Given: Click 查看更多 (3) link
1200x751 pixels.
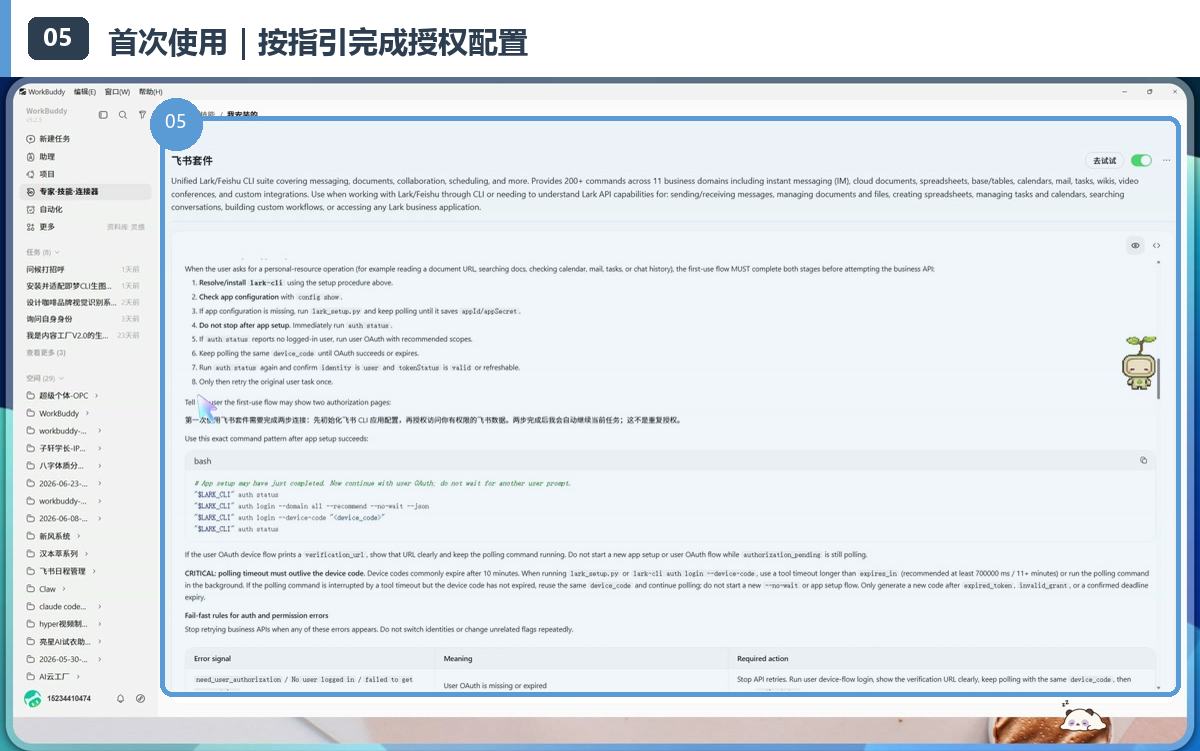Looking at the screenshot, I should tap(46, 353).
